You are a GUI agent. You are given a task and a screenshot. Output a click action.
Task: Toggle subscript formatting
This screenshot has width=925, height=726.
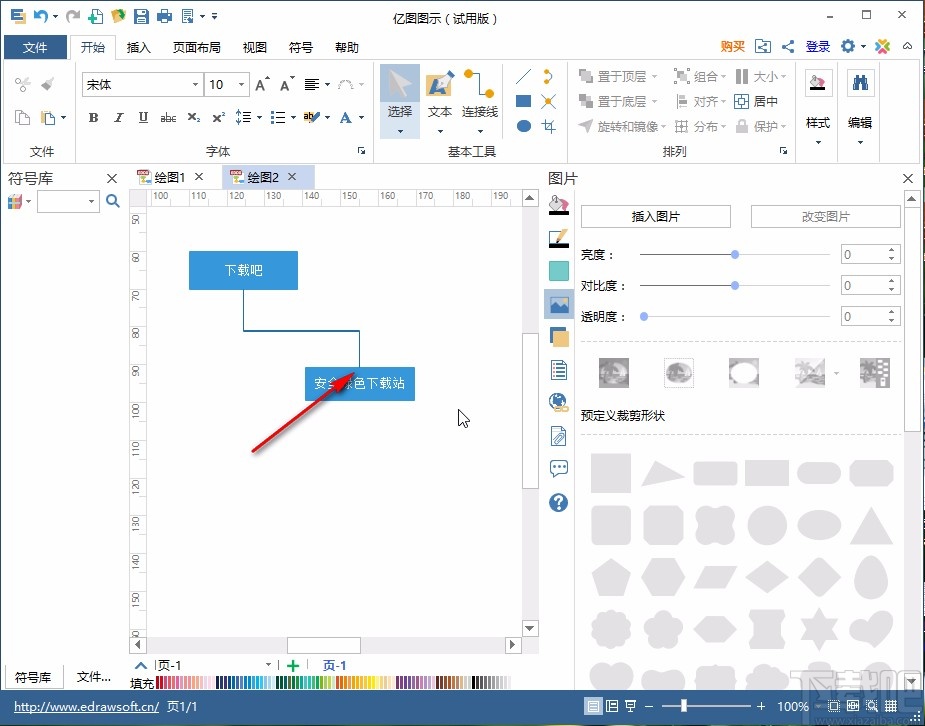pos(193,117)
